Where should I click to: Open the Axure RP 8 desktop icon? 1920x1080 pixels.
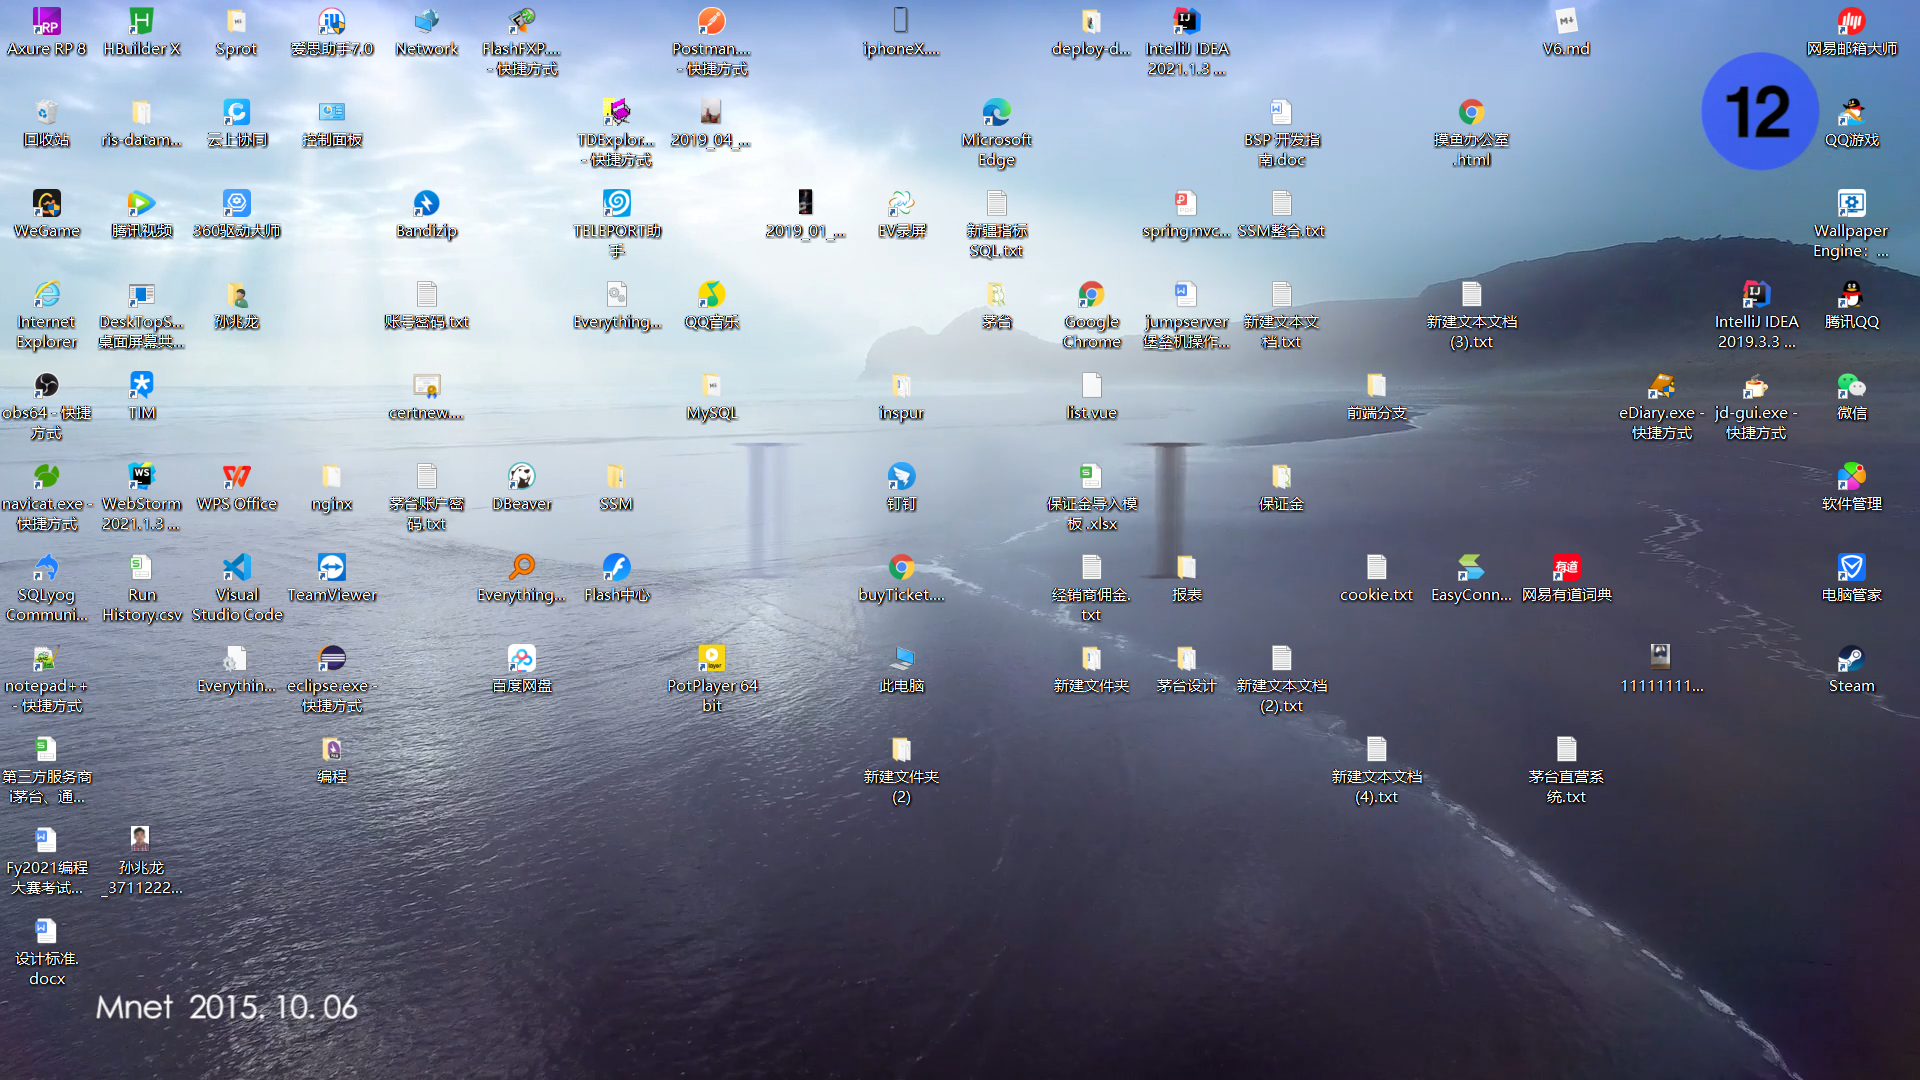46,33
